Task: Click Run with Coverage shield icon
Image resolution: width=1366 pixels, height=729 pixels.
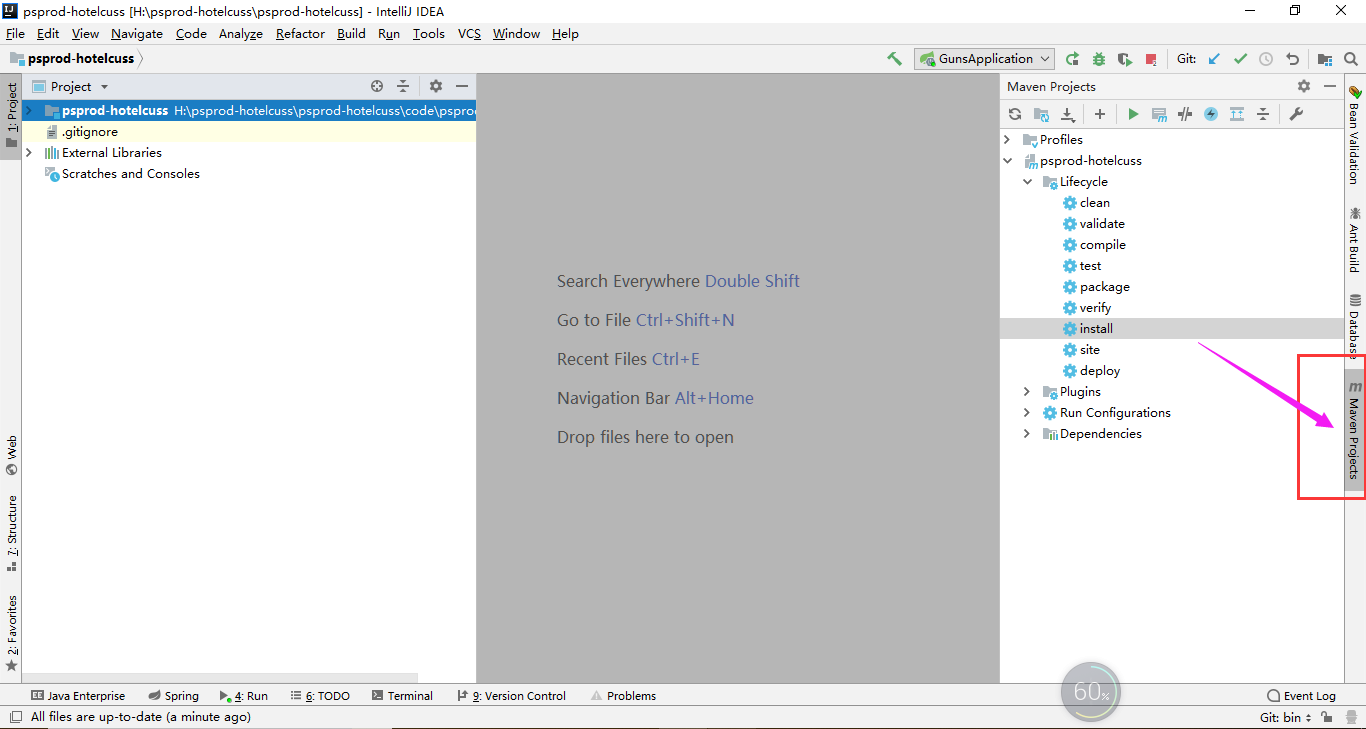Action: click(1125, 59)
